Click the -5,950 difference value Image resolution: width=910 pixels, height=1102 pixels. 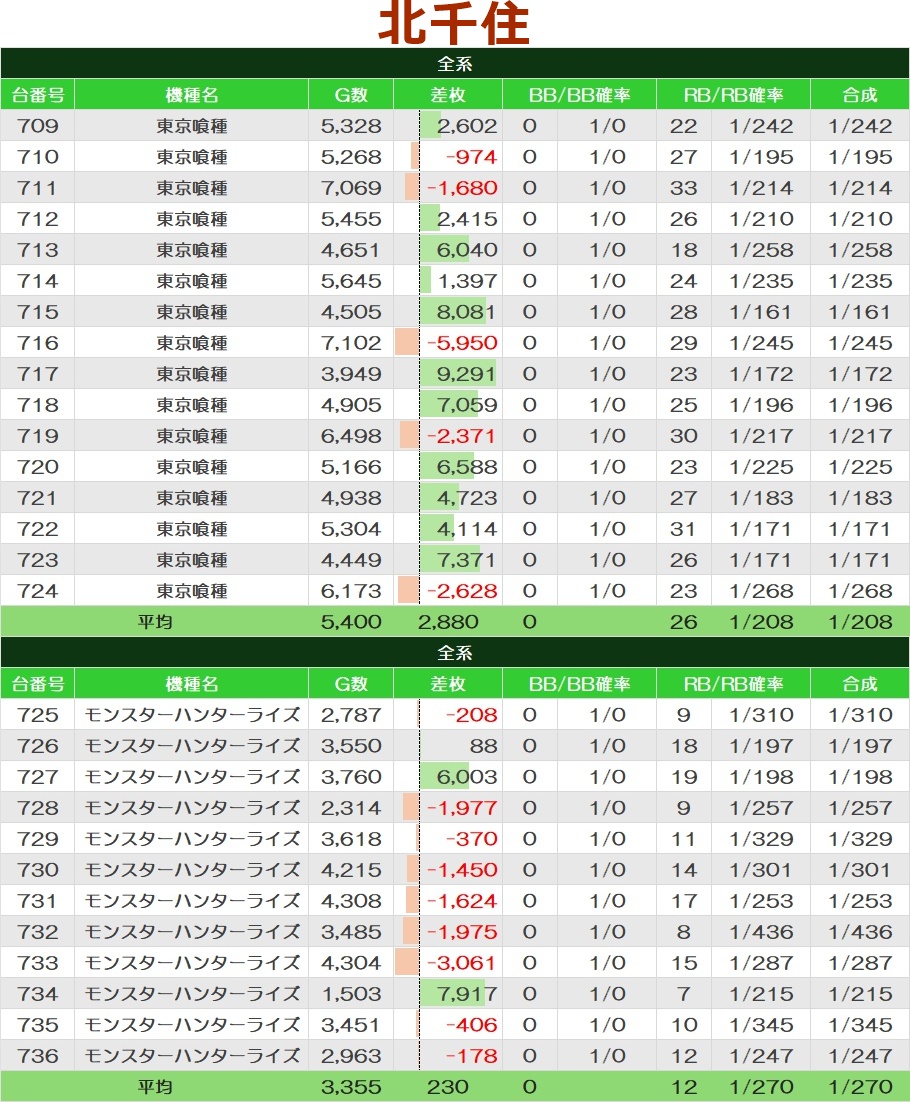(x=462, y=343)
